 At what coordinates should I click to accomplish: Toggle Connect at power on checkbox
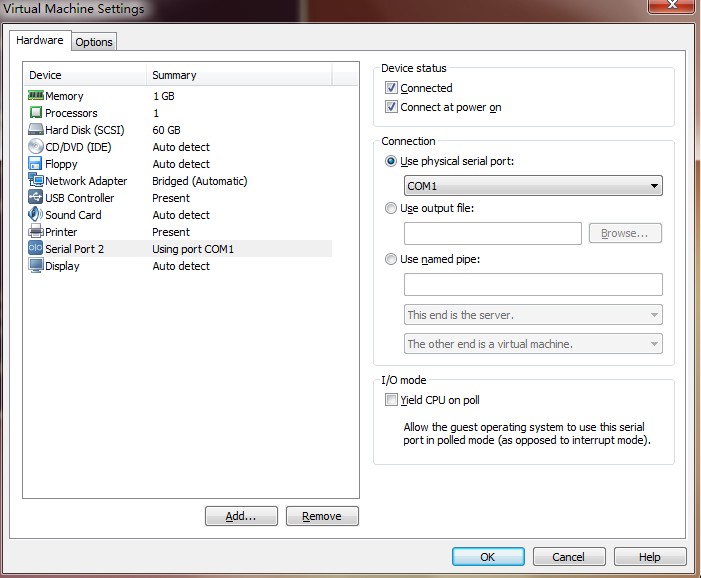pyautogui.click(x=391, y=106)
